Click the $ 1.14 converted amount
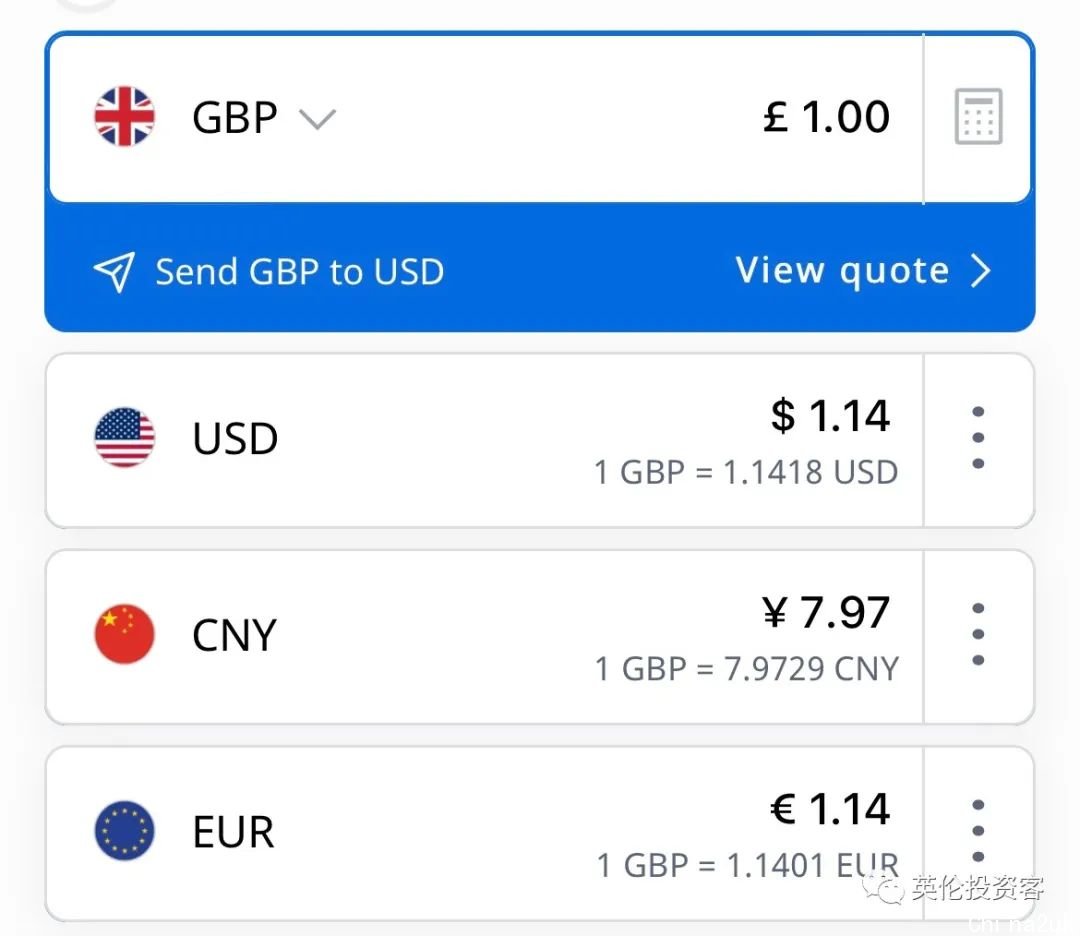The image size is (1080, 936). tap(831, 416)
